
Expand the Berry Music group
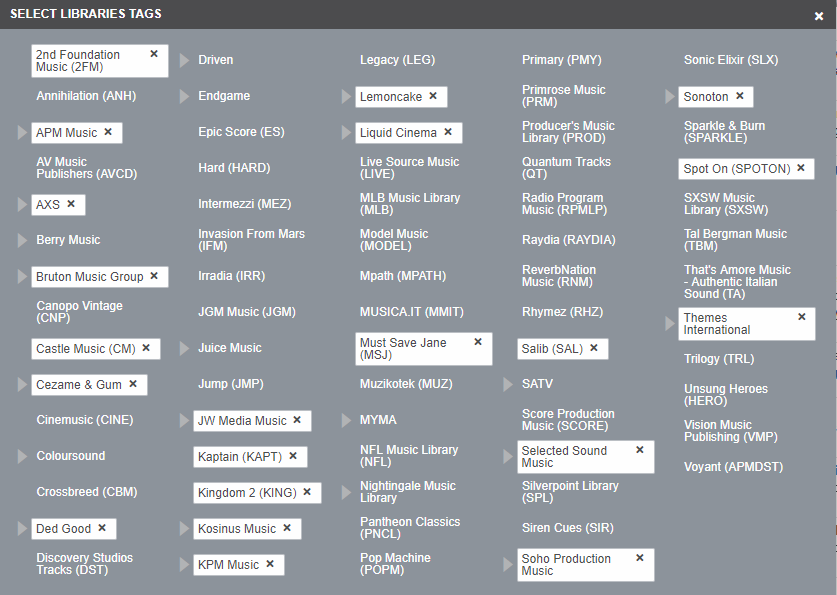point(22,241)
